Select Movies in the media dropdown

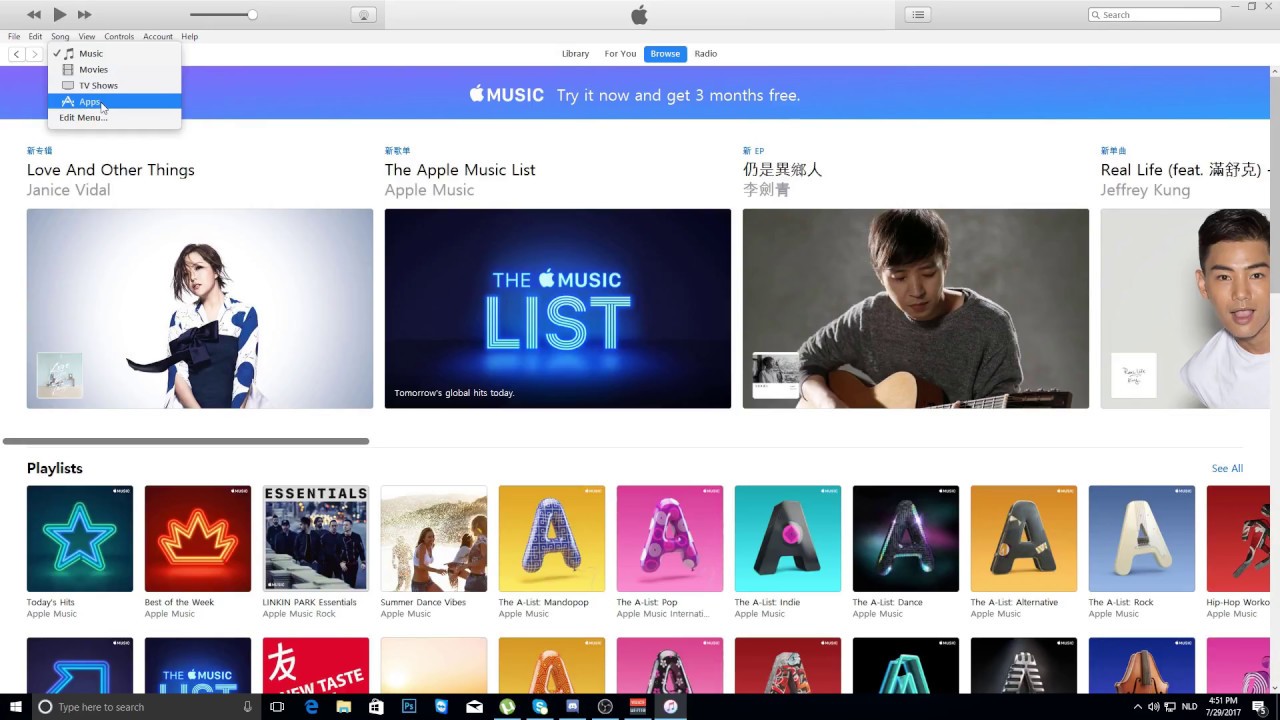point(114,70)
